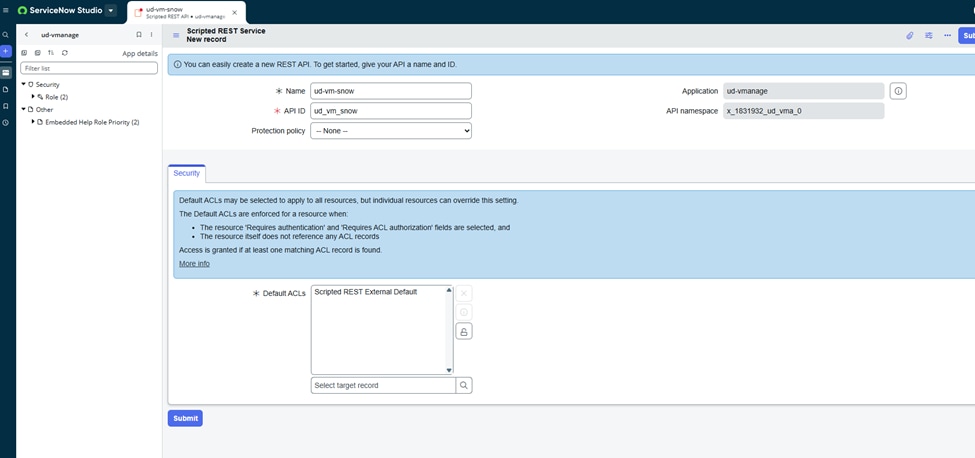
Task: Click the API ID field
Action: pos(390,111)
